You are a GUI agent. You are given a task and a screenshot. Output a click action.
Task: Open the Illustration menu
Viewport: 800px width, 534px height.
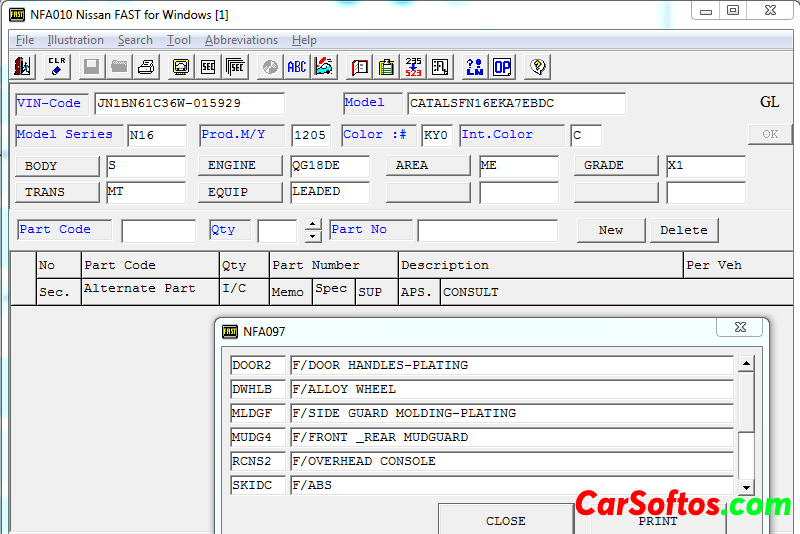pyautogui.click(x=75, y=40)
